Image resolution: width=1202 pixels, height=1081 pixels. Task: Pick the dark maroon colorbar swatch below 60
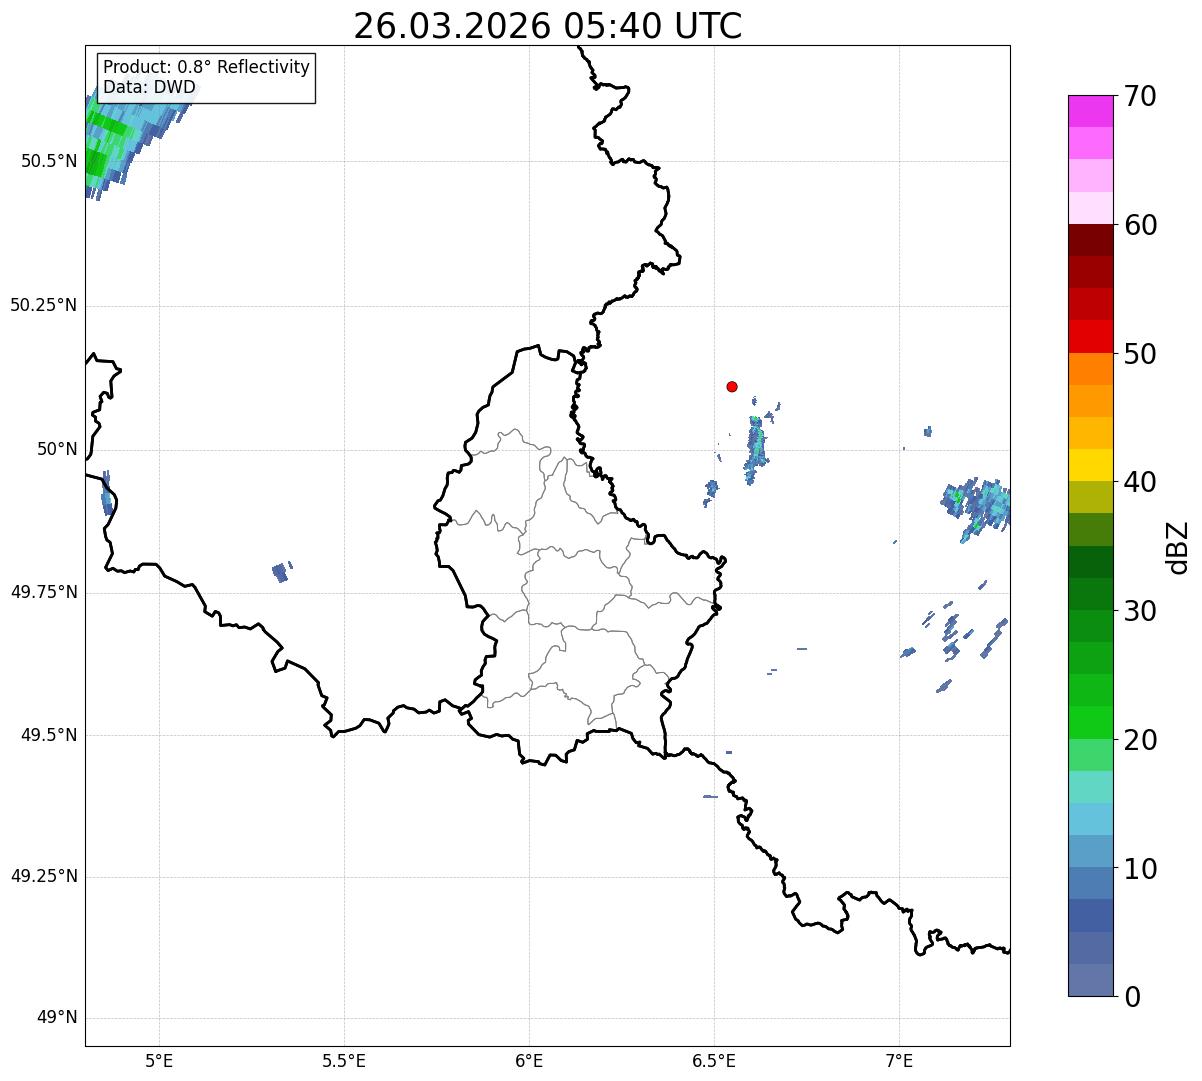(x=1090, y=240)
